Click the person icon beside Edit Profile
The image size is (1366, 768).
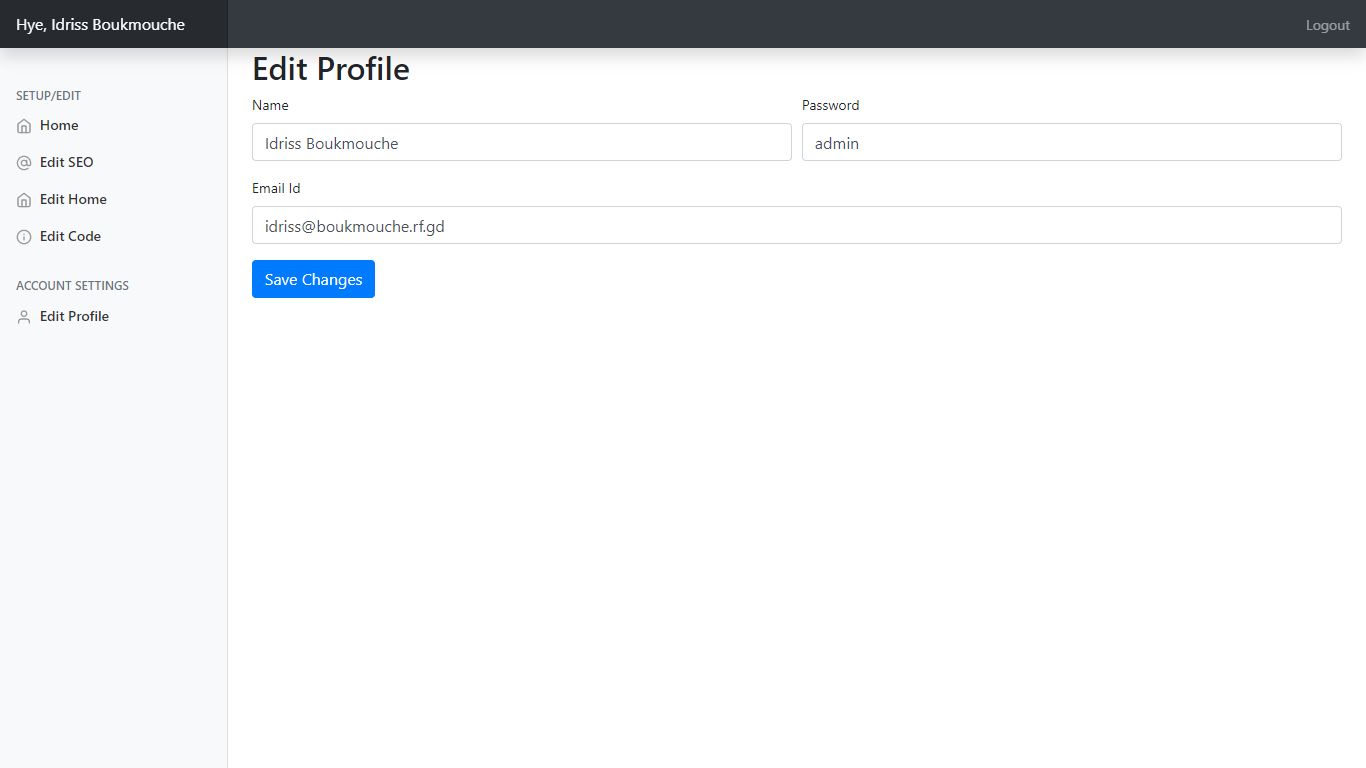pyautogui.click(x=24, y=317)
